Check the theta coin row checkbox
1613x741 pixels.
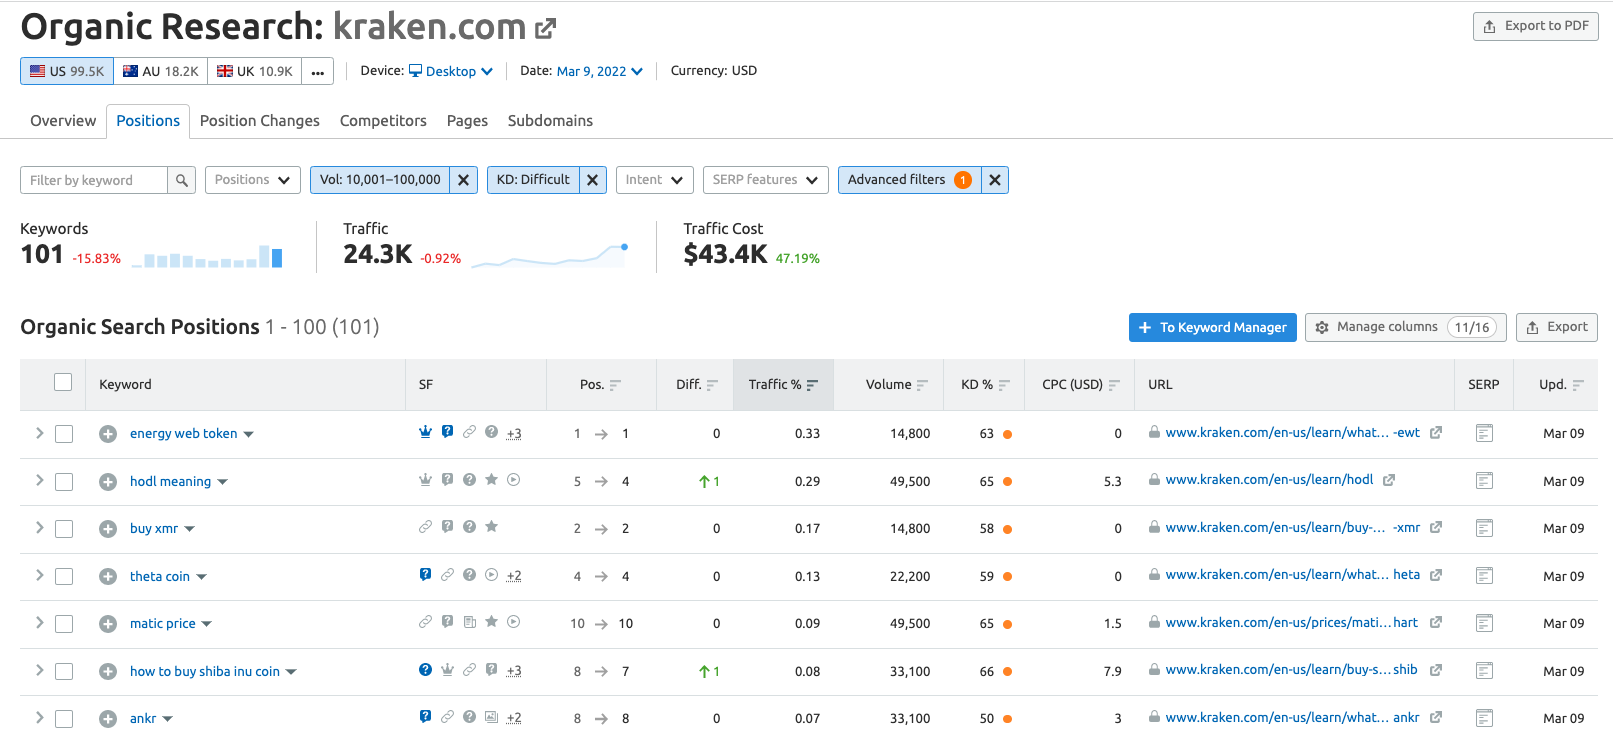tap(64, 577)
